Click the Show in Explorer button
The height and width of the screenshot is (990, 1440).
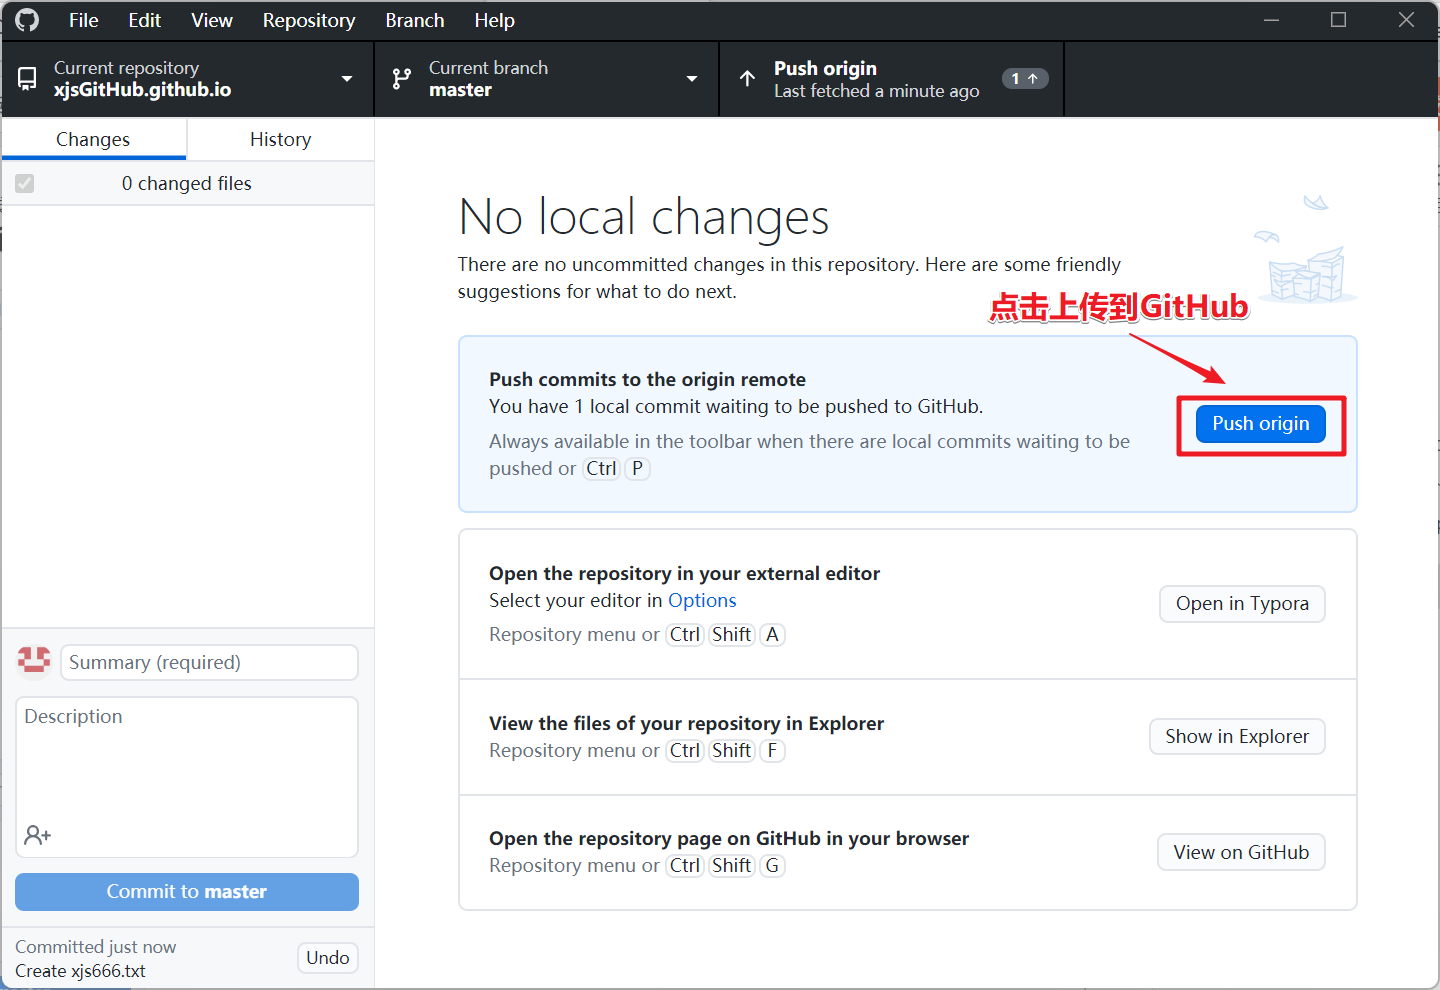(x=1237, y=737)
